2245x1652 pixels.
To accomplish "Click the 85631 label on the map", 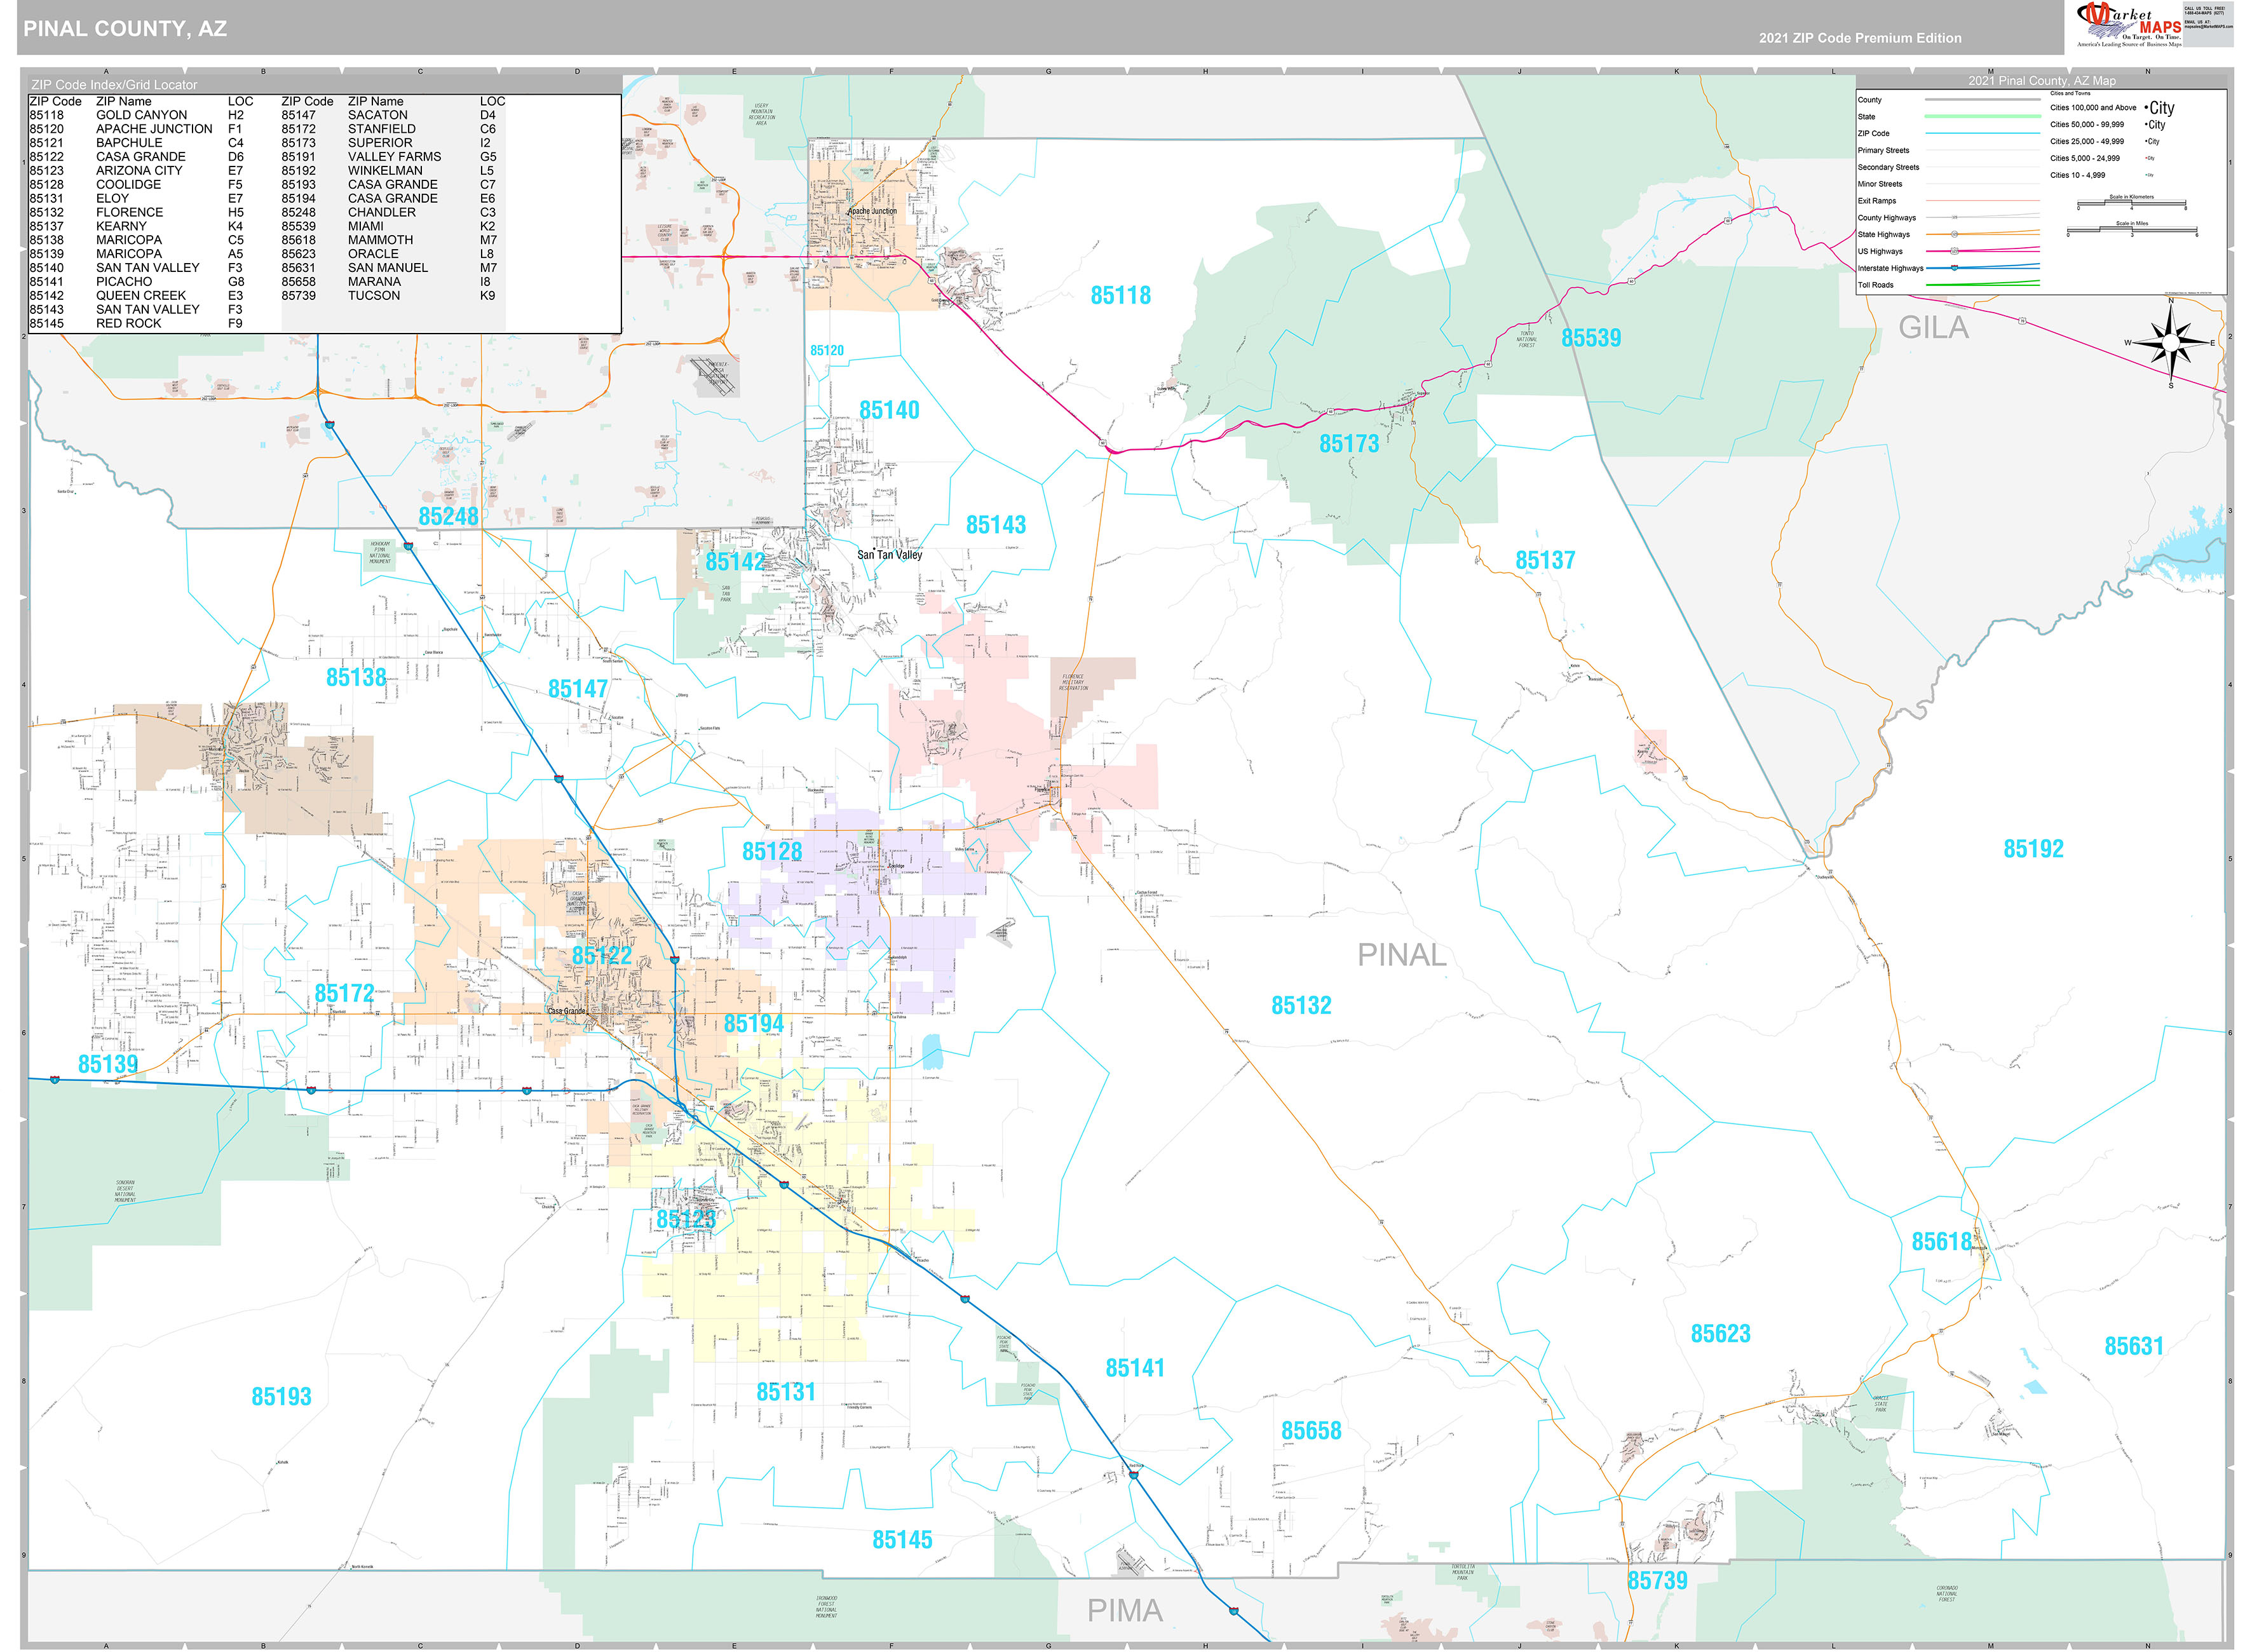I will 2133,1347.
